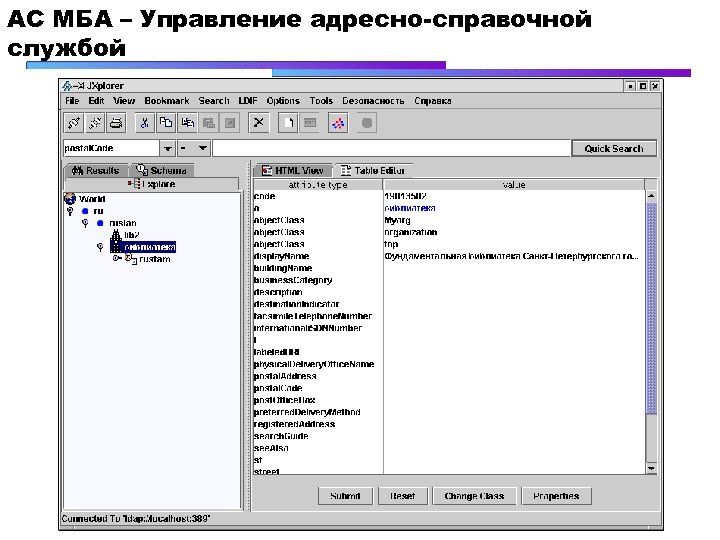
Task: Click the Reset button
Action: point(403,496)
